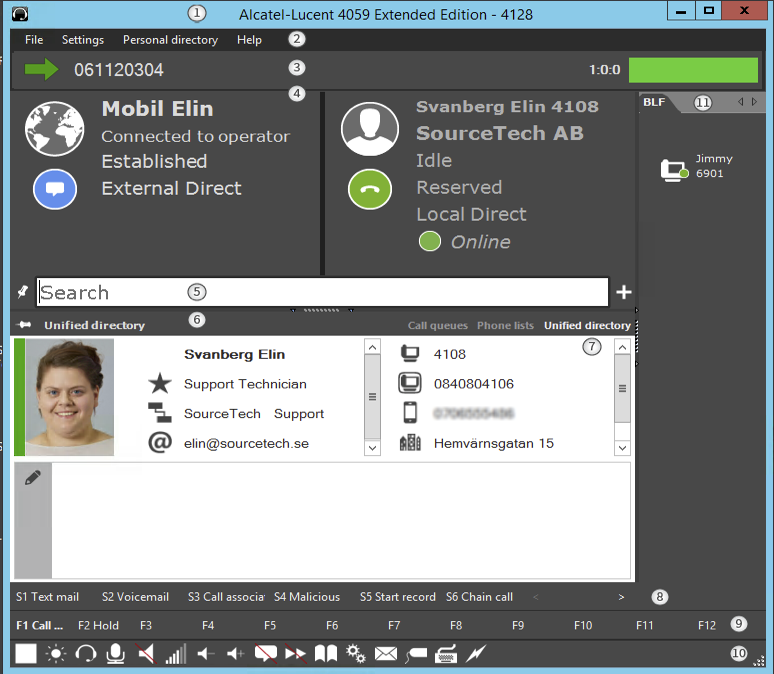Viewport: 774px width, 674px height.
Task: Click S4 Malicious softkey
Action: pos(307,597)
